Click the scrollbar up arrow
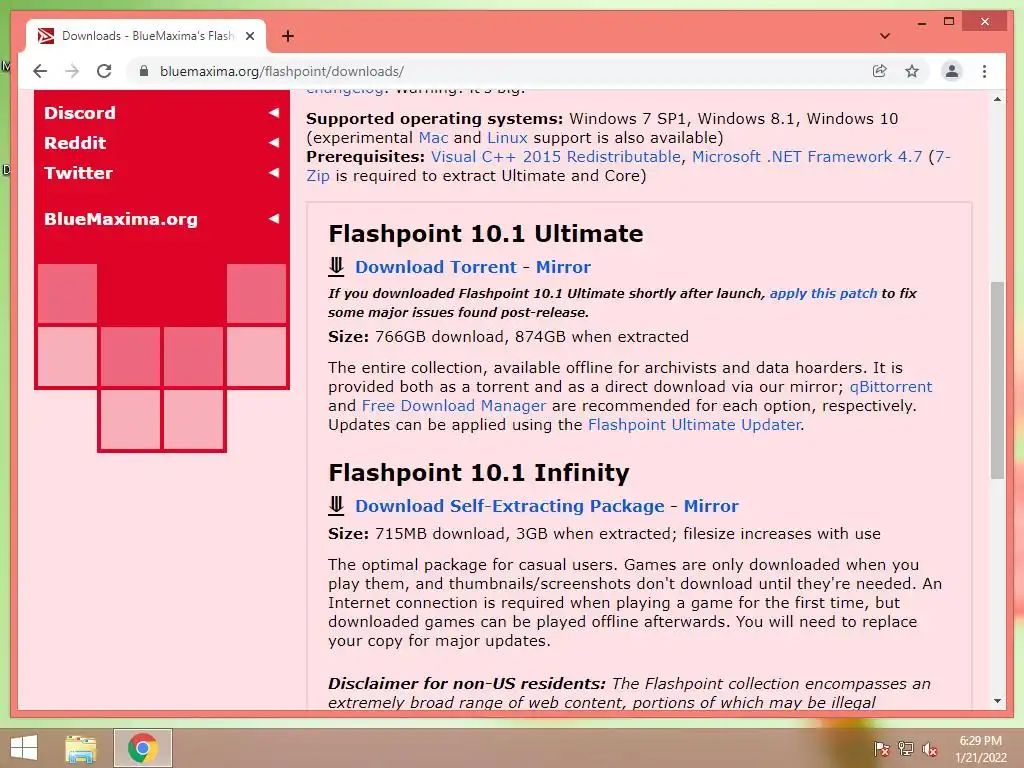Viewport: 1024px width, 768px height. coord(997,99)
